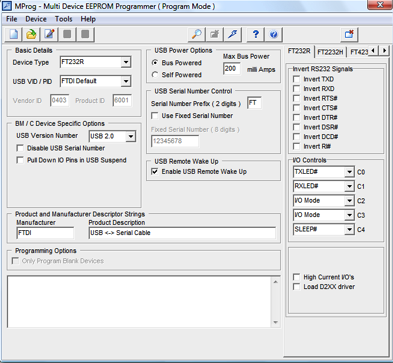Select the Self Powered radio button
The width and height of the screenshot is (393, 363).
[155, 75]
